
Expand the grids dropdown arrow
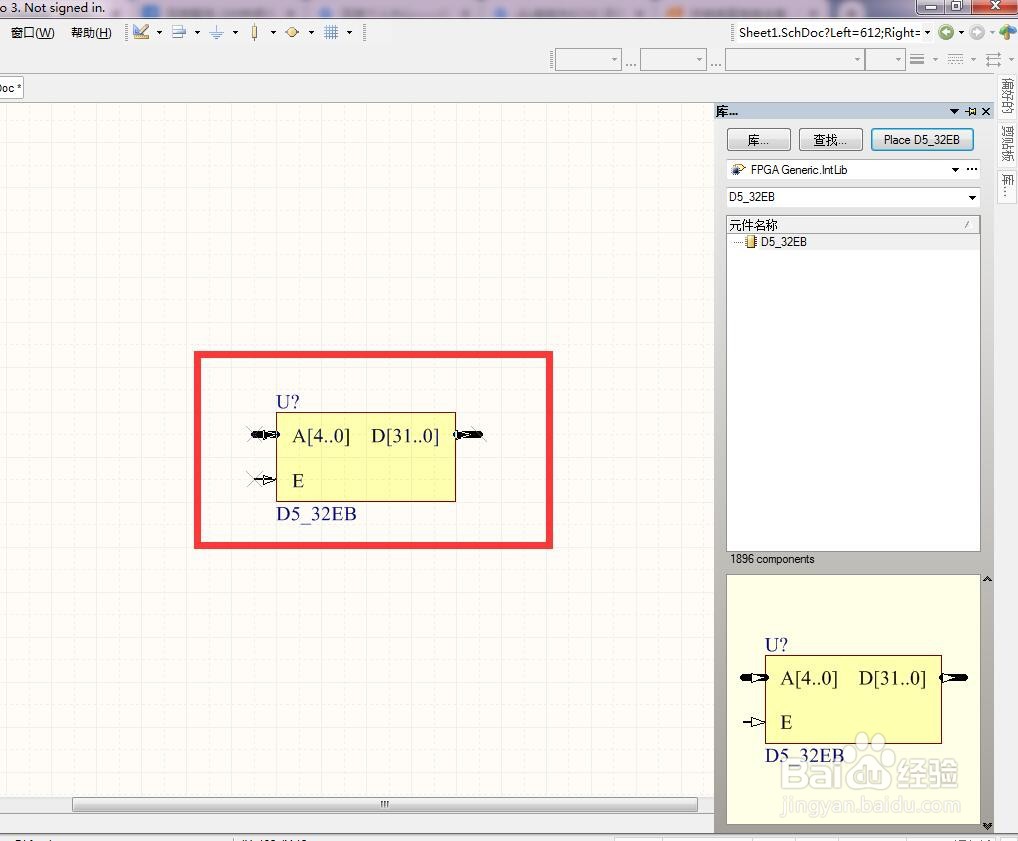pyautogui.click(x=349, y=32)
